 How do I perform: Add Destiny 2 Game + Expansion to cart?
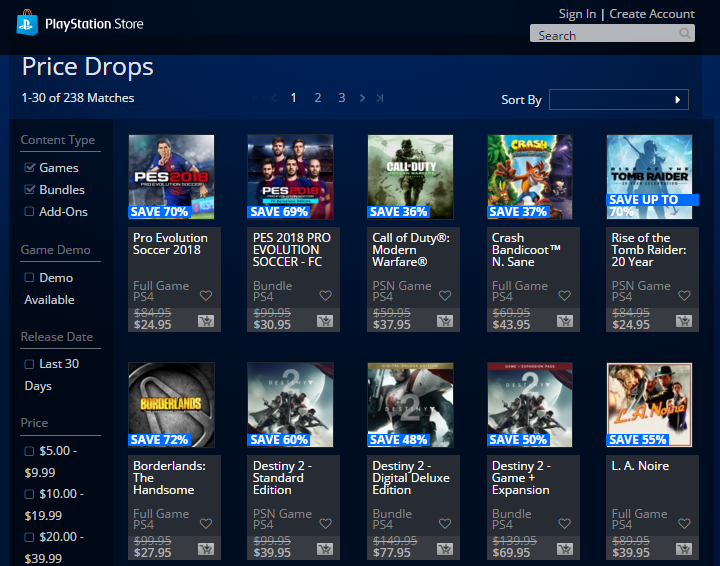565,549
